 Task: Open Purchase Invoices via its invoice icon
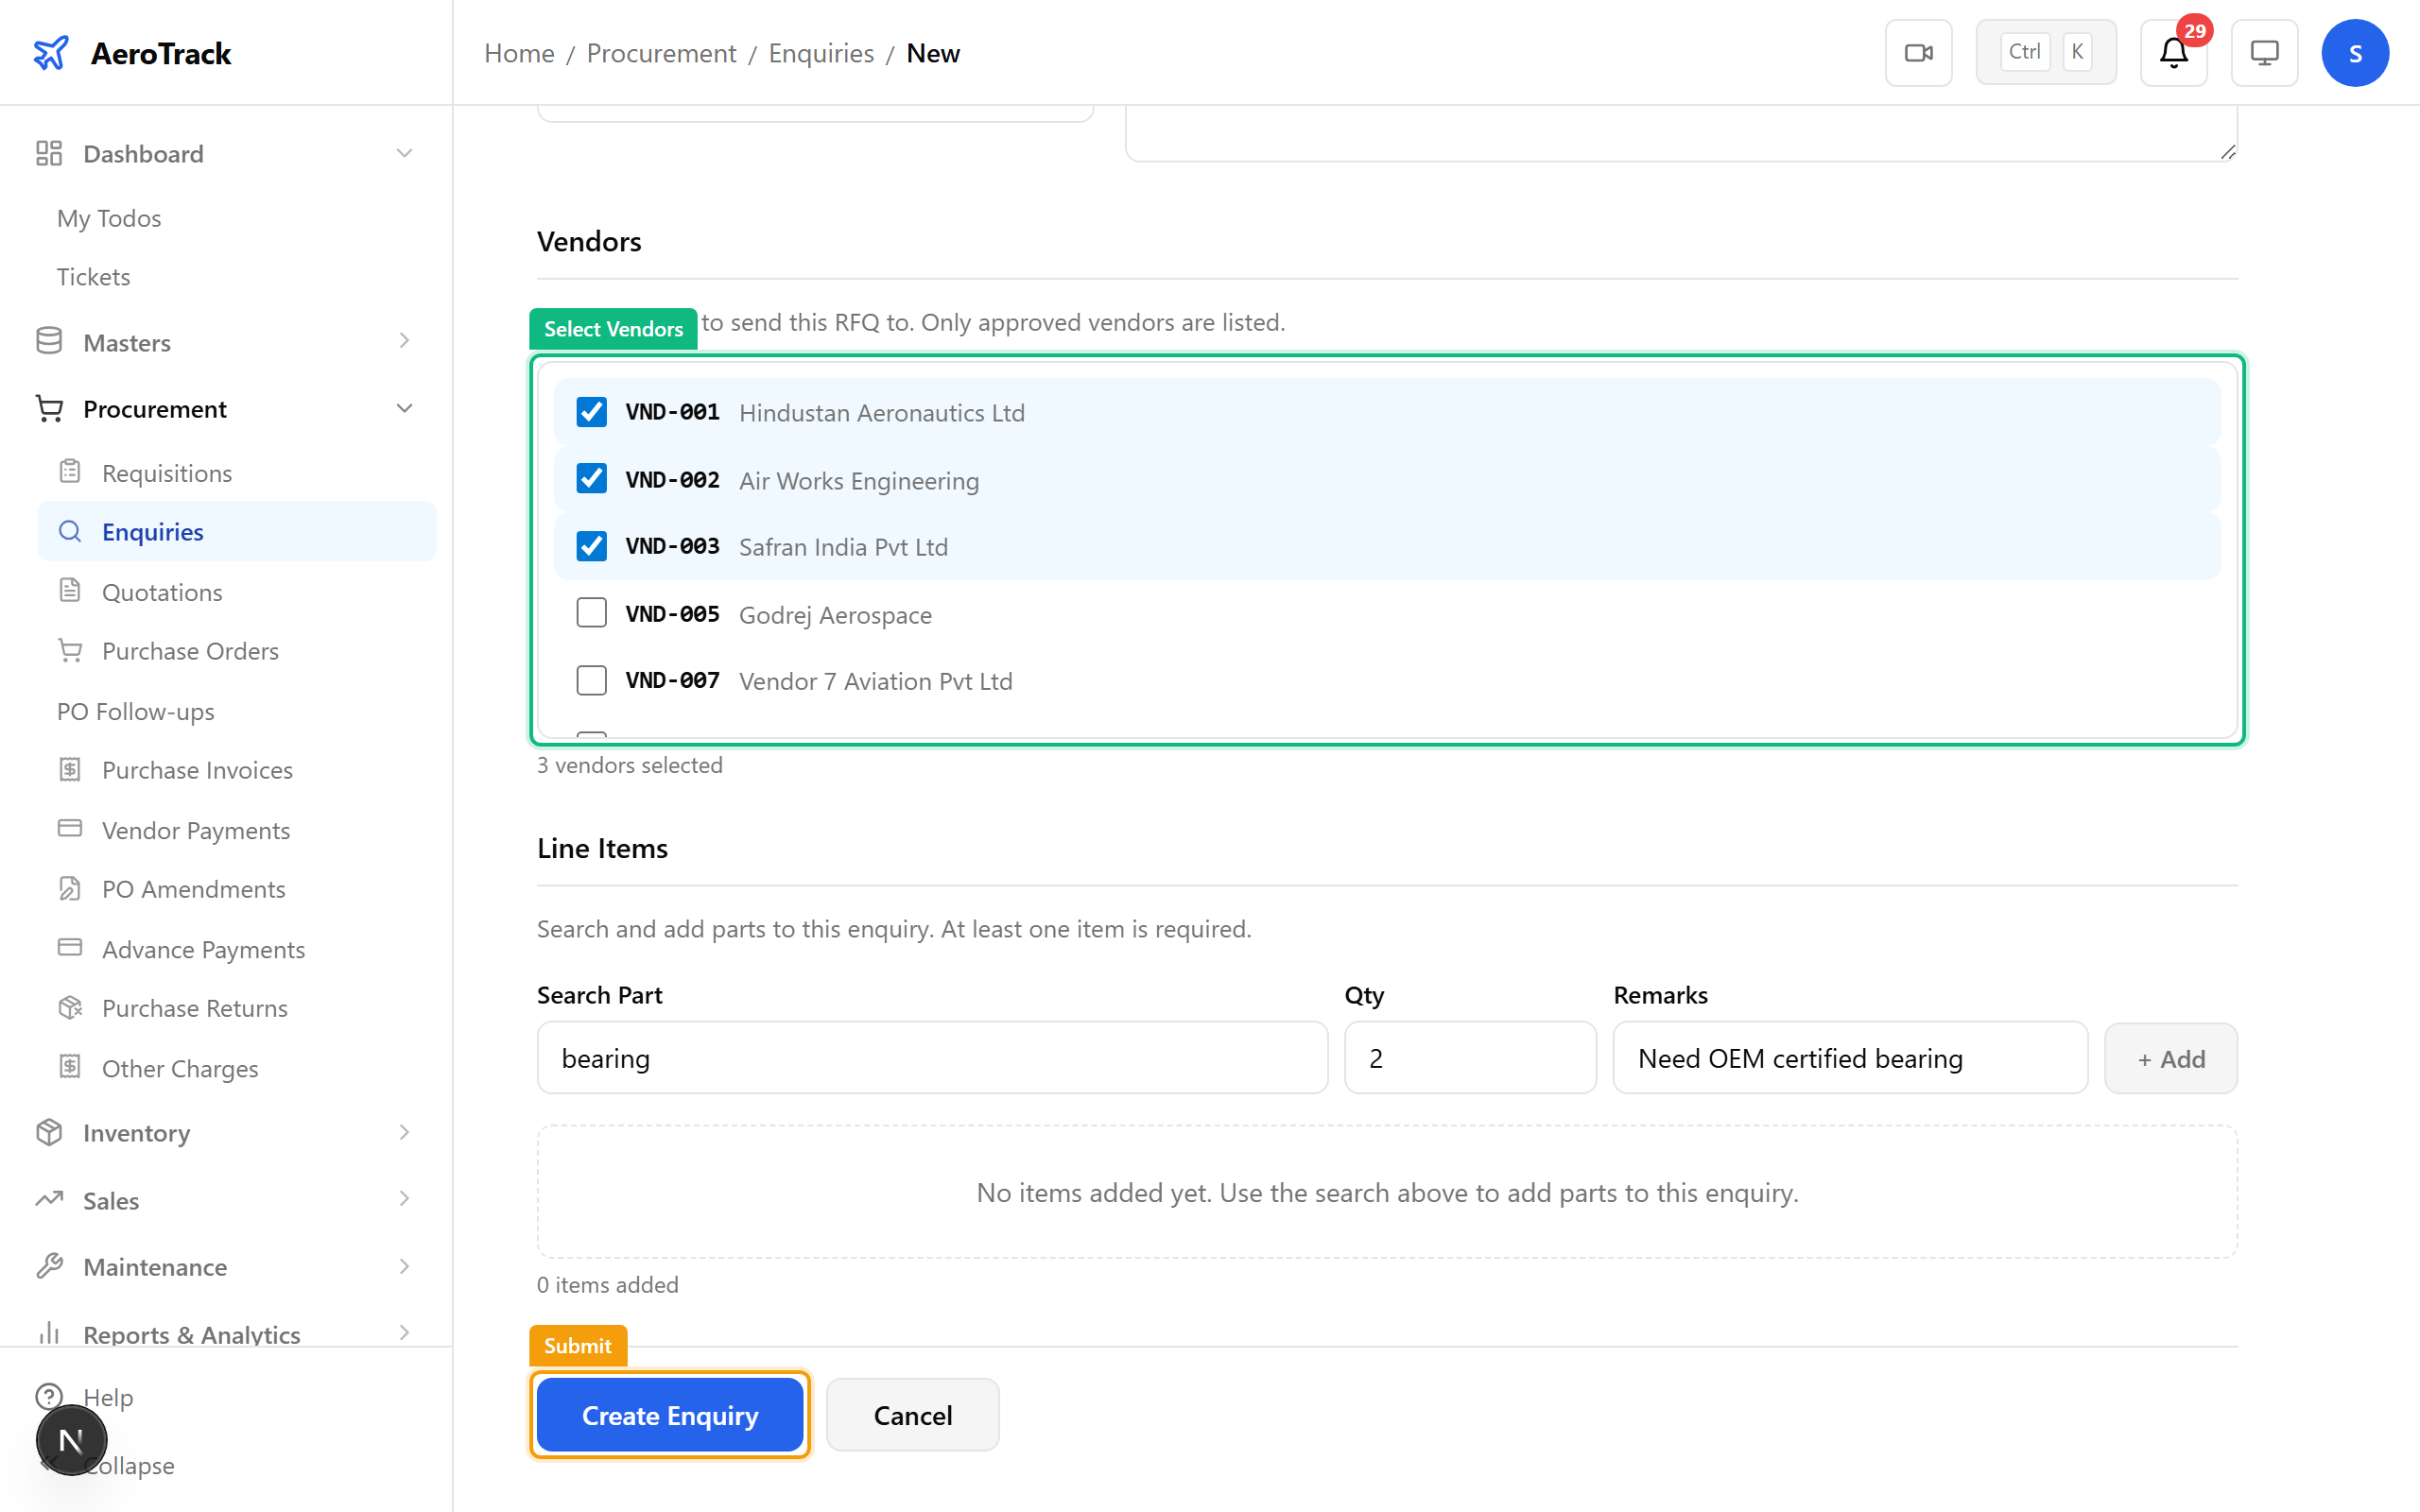coord(69,769)
